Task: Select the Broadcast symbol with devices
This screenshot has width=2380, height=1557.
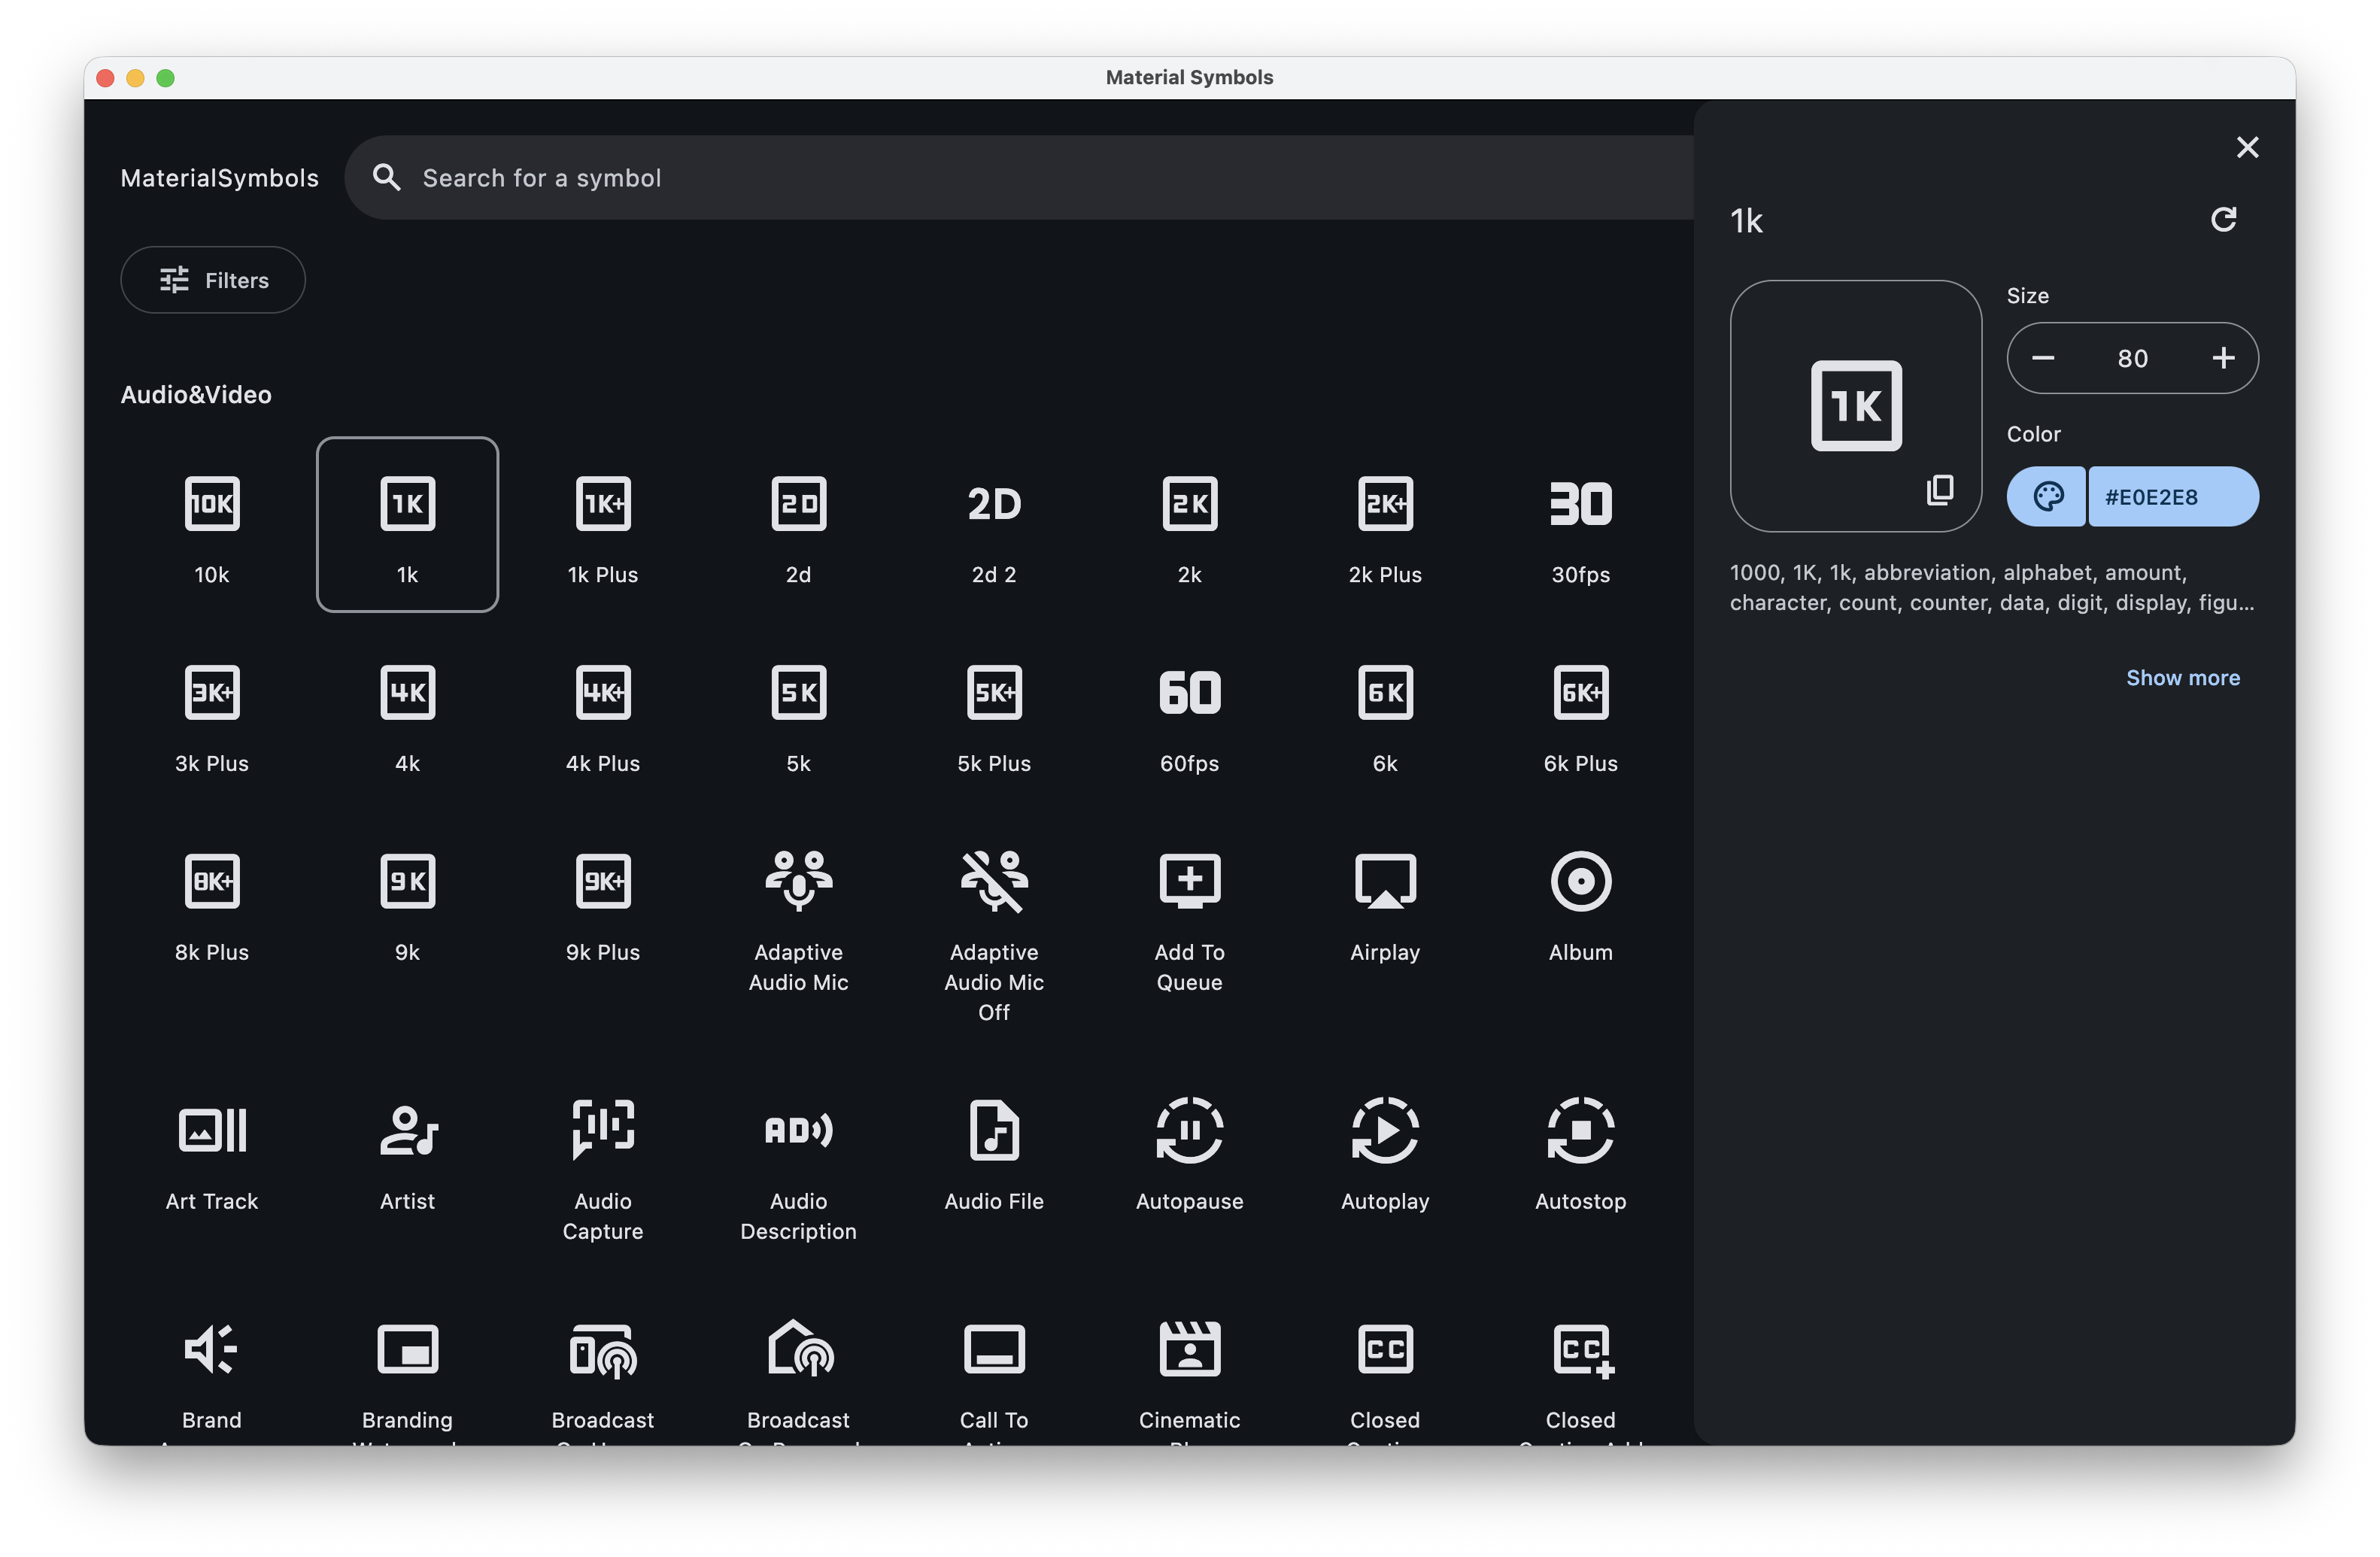Action: (x=603, y=1365)
